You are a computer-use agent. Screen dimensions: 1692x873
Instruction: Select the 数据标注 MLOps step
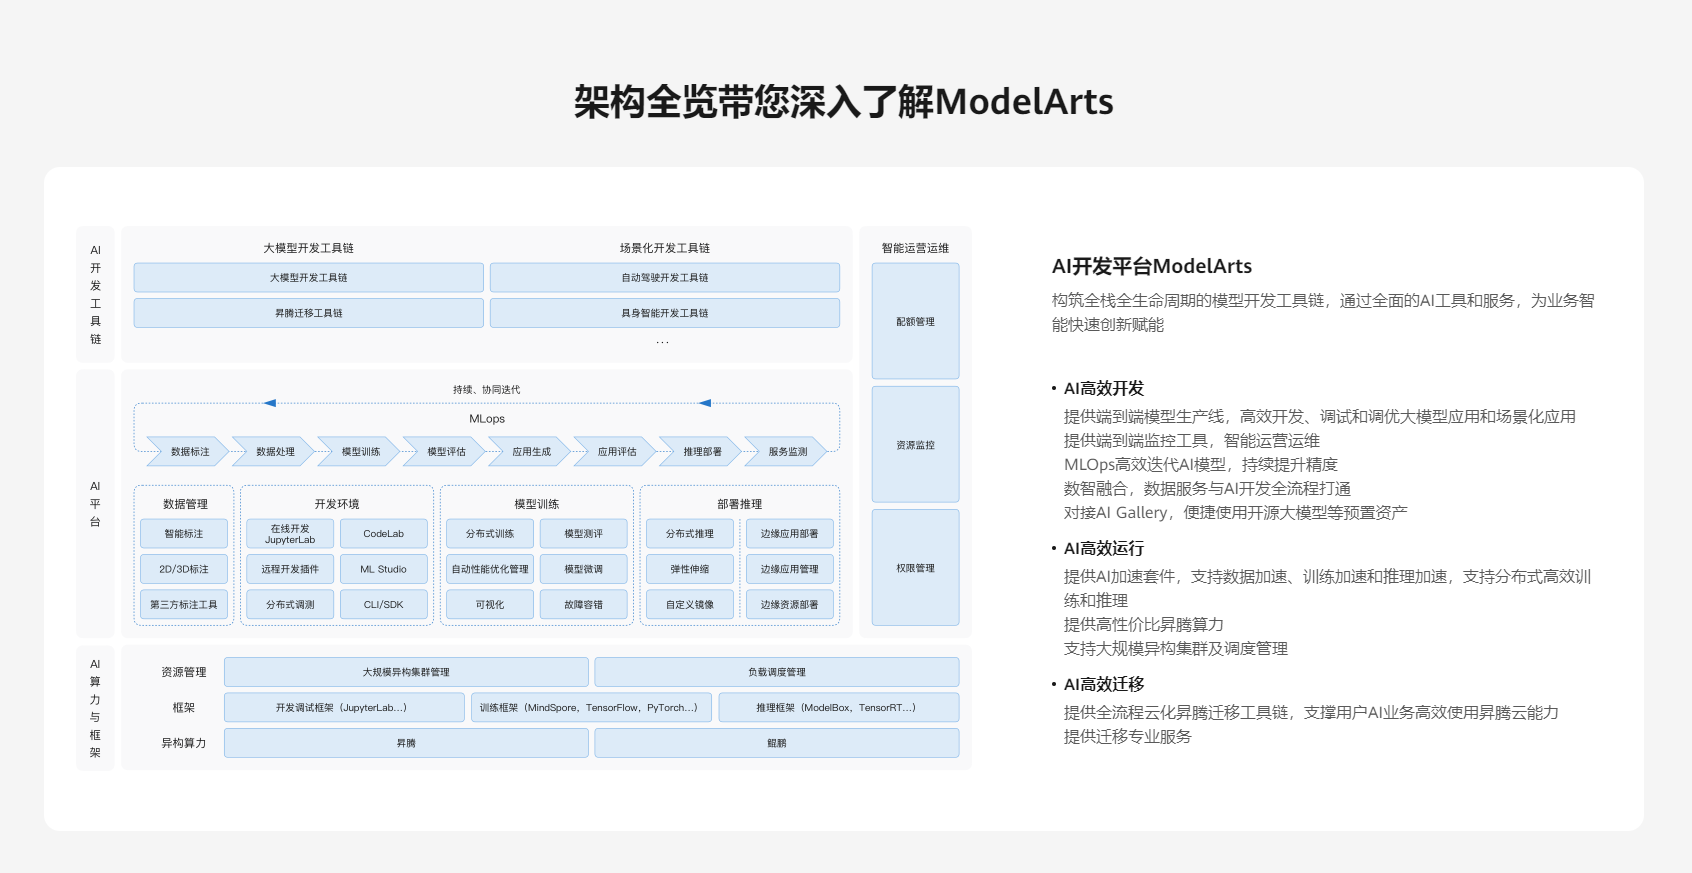click(x=190, y=452)
